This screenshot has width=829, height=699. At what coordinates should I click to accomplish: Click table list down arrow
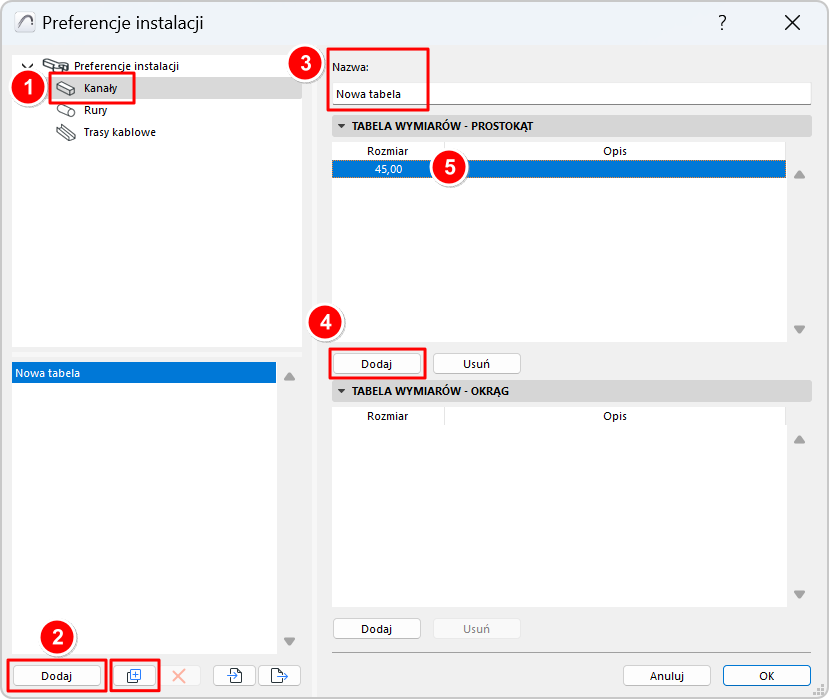click(289, 641)
